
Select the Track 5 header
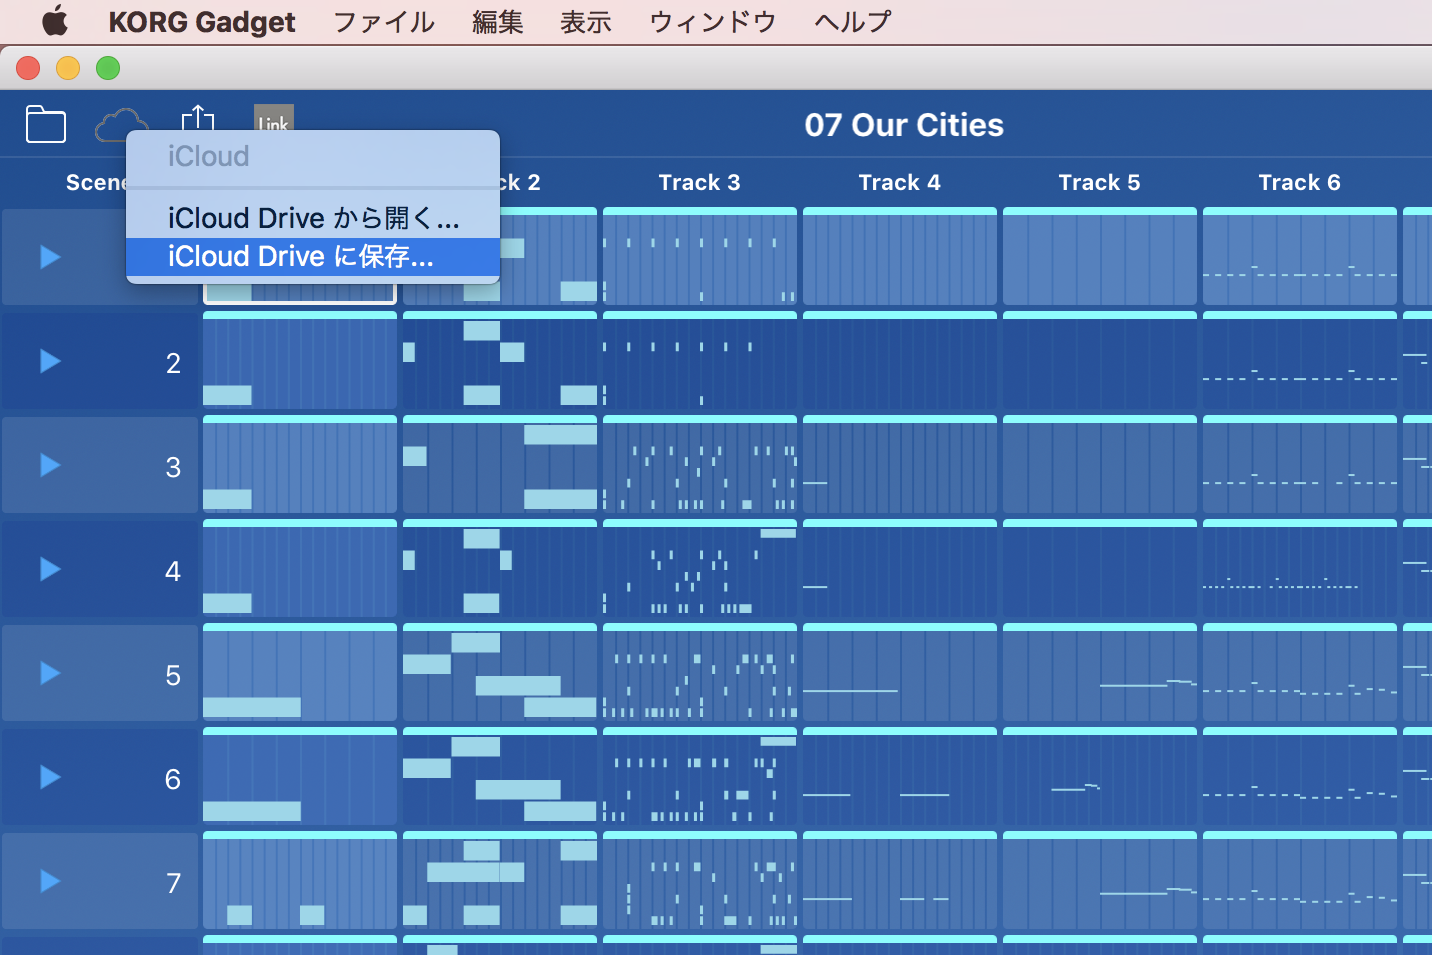(1099, 182)
